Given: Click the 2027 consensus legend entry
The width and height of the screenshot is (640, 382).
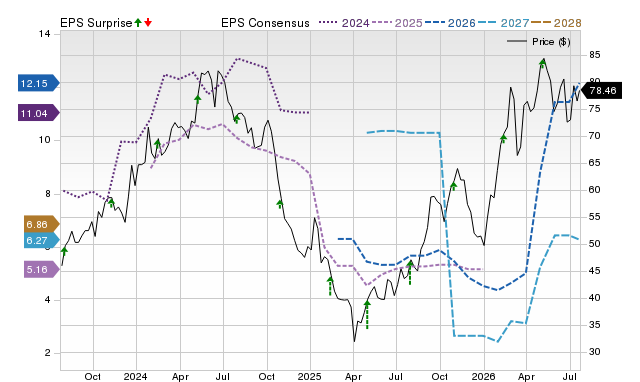Looking at the screenshot, I should (503, 23).
